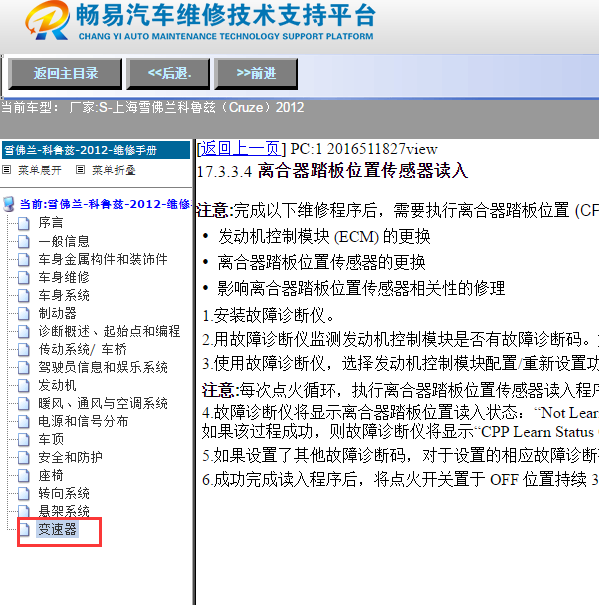599x605 pixels.
Task: Open the 制动器 tree item
Action: [57, 313]
